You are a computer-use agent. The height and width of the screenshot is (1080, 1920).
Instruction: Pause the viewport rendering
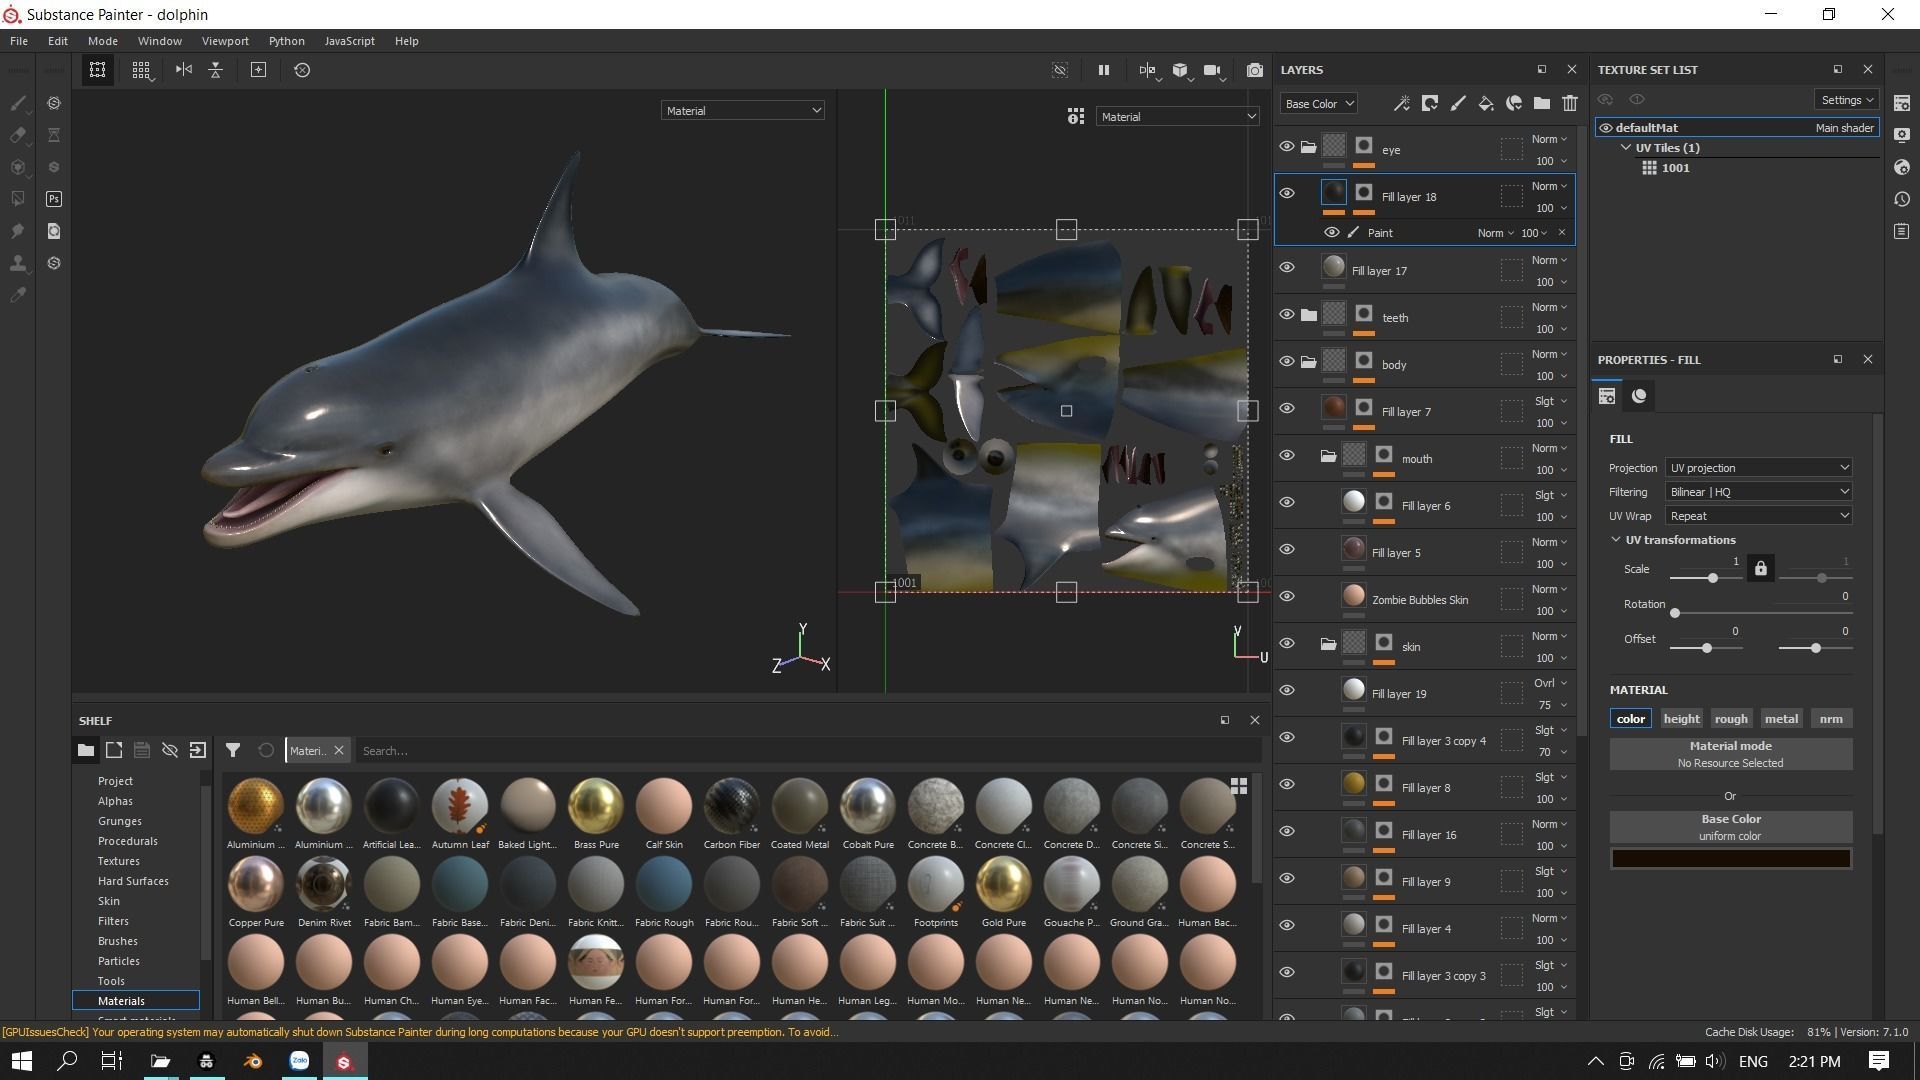(x=1103, y=70)
